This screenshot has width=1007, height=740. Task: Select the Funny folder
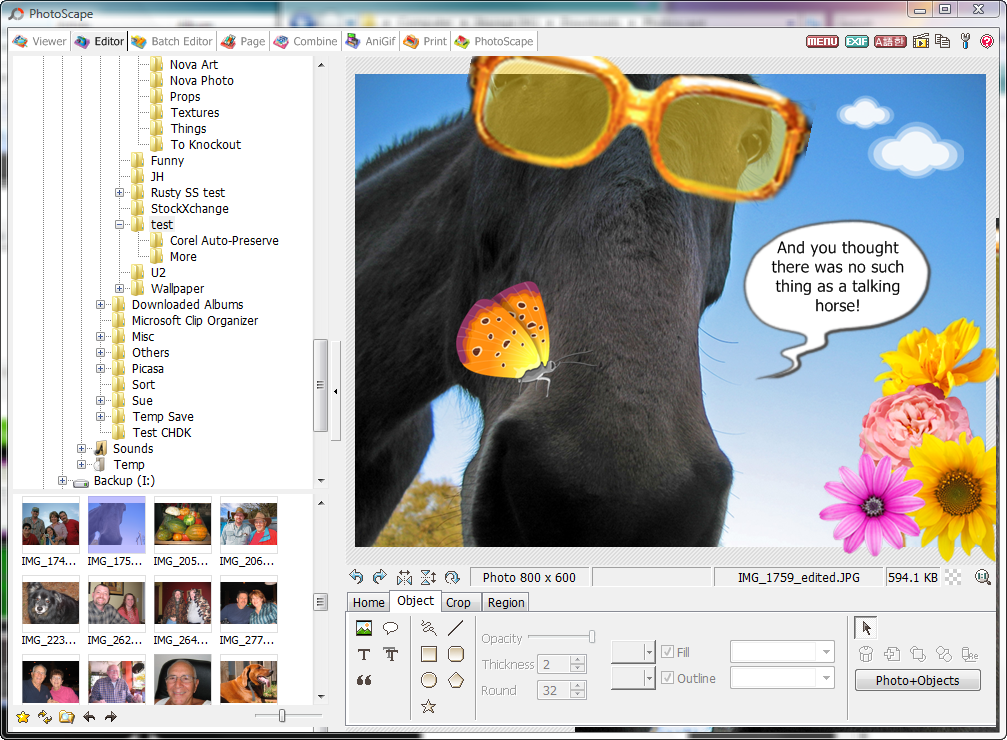(167, 161)
